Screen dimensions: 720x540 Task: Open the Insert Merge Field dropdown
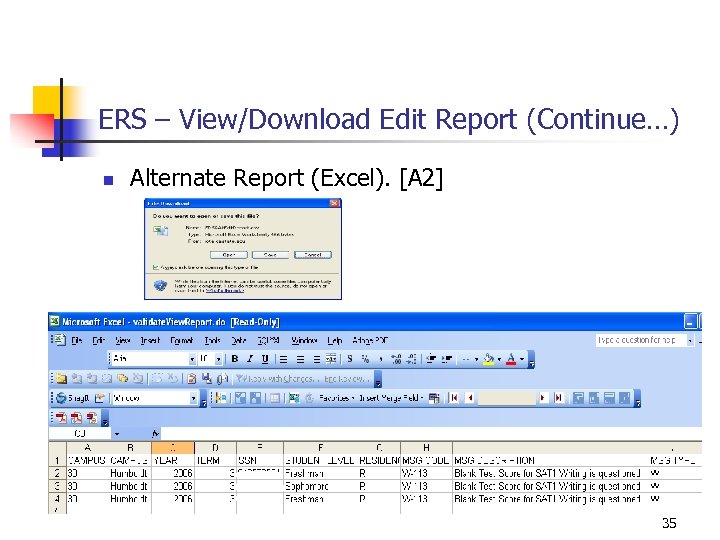pyautogui.click(x=391, y=398)
